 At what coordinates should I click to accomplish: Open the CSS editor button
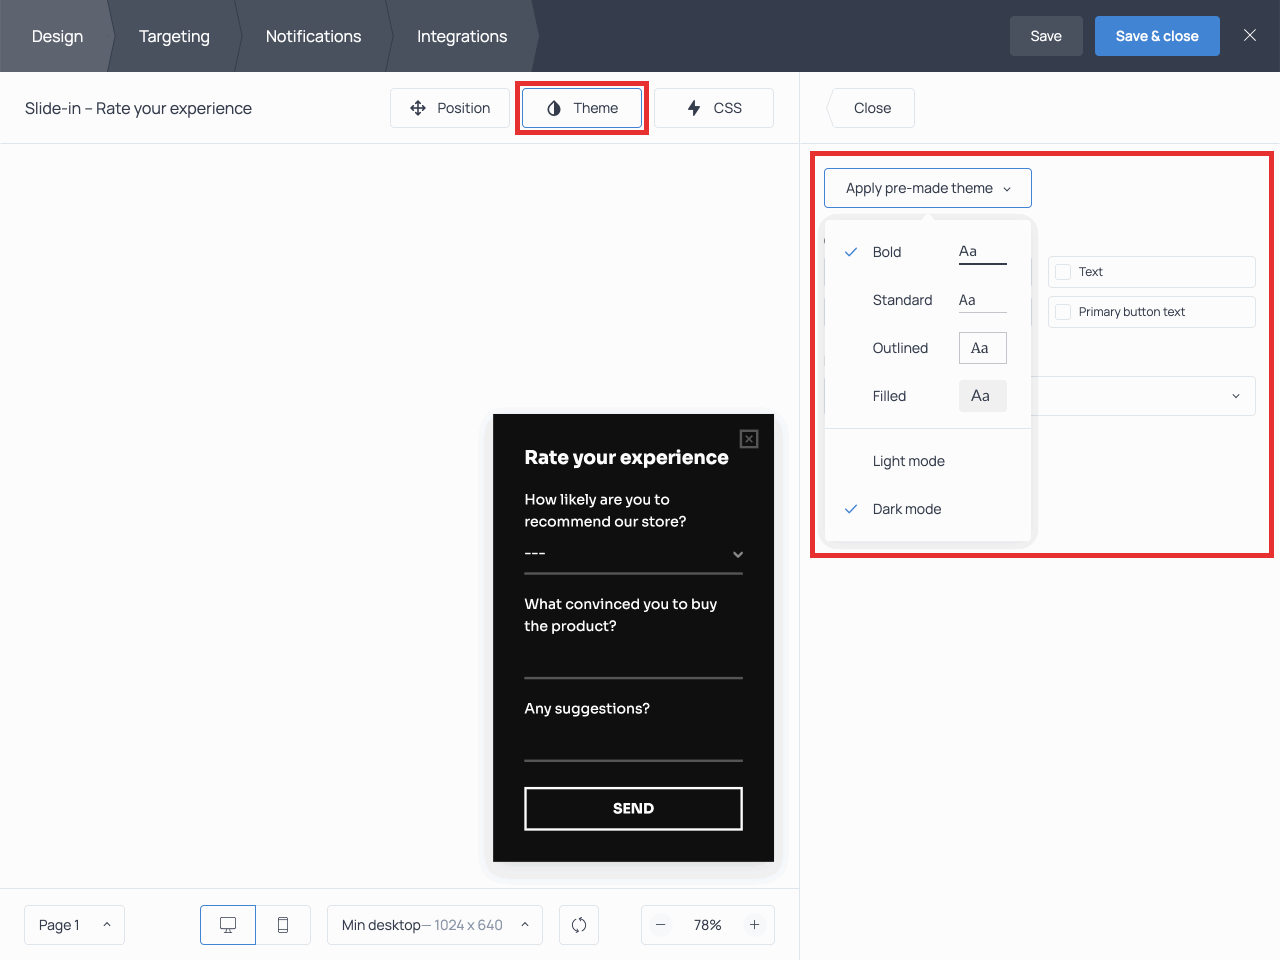coord(714,108)
